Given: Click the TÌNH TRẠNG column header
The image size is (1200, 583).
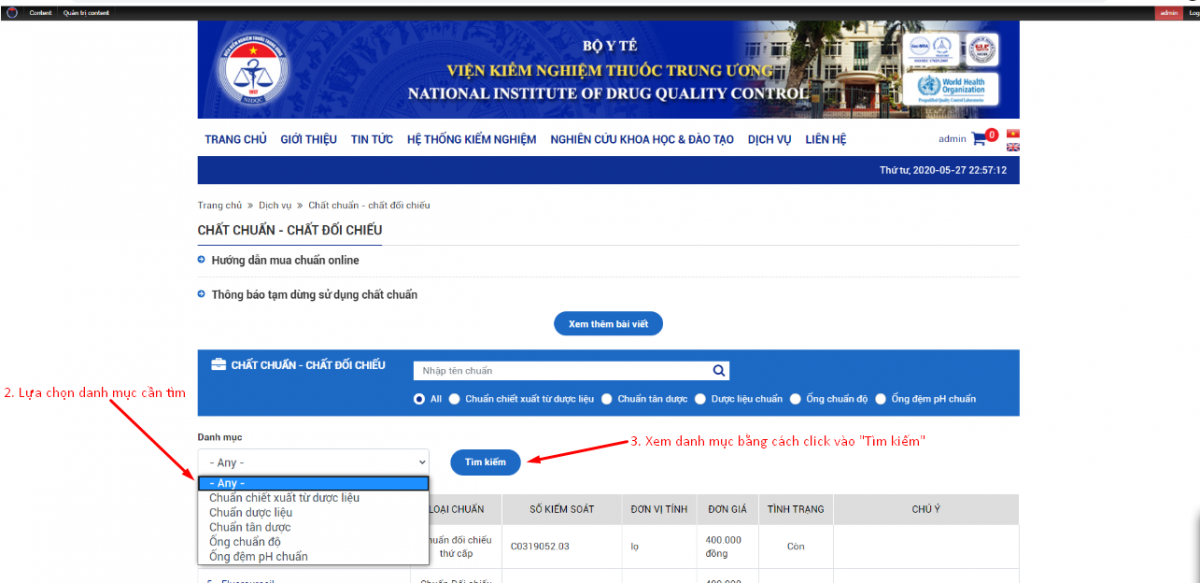Looking at the screenshot, I should (796, 509).
